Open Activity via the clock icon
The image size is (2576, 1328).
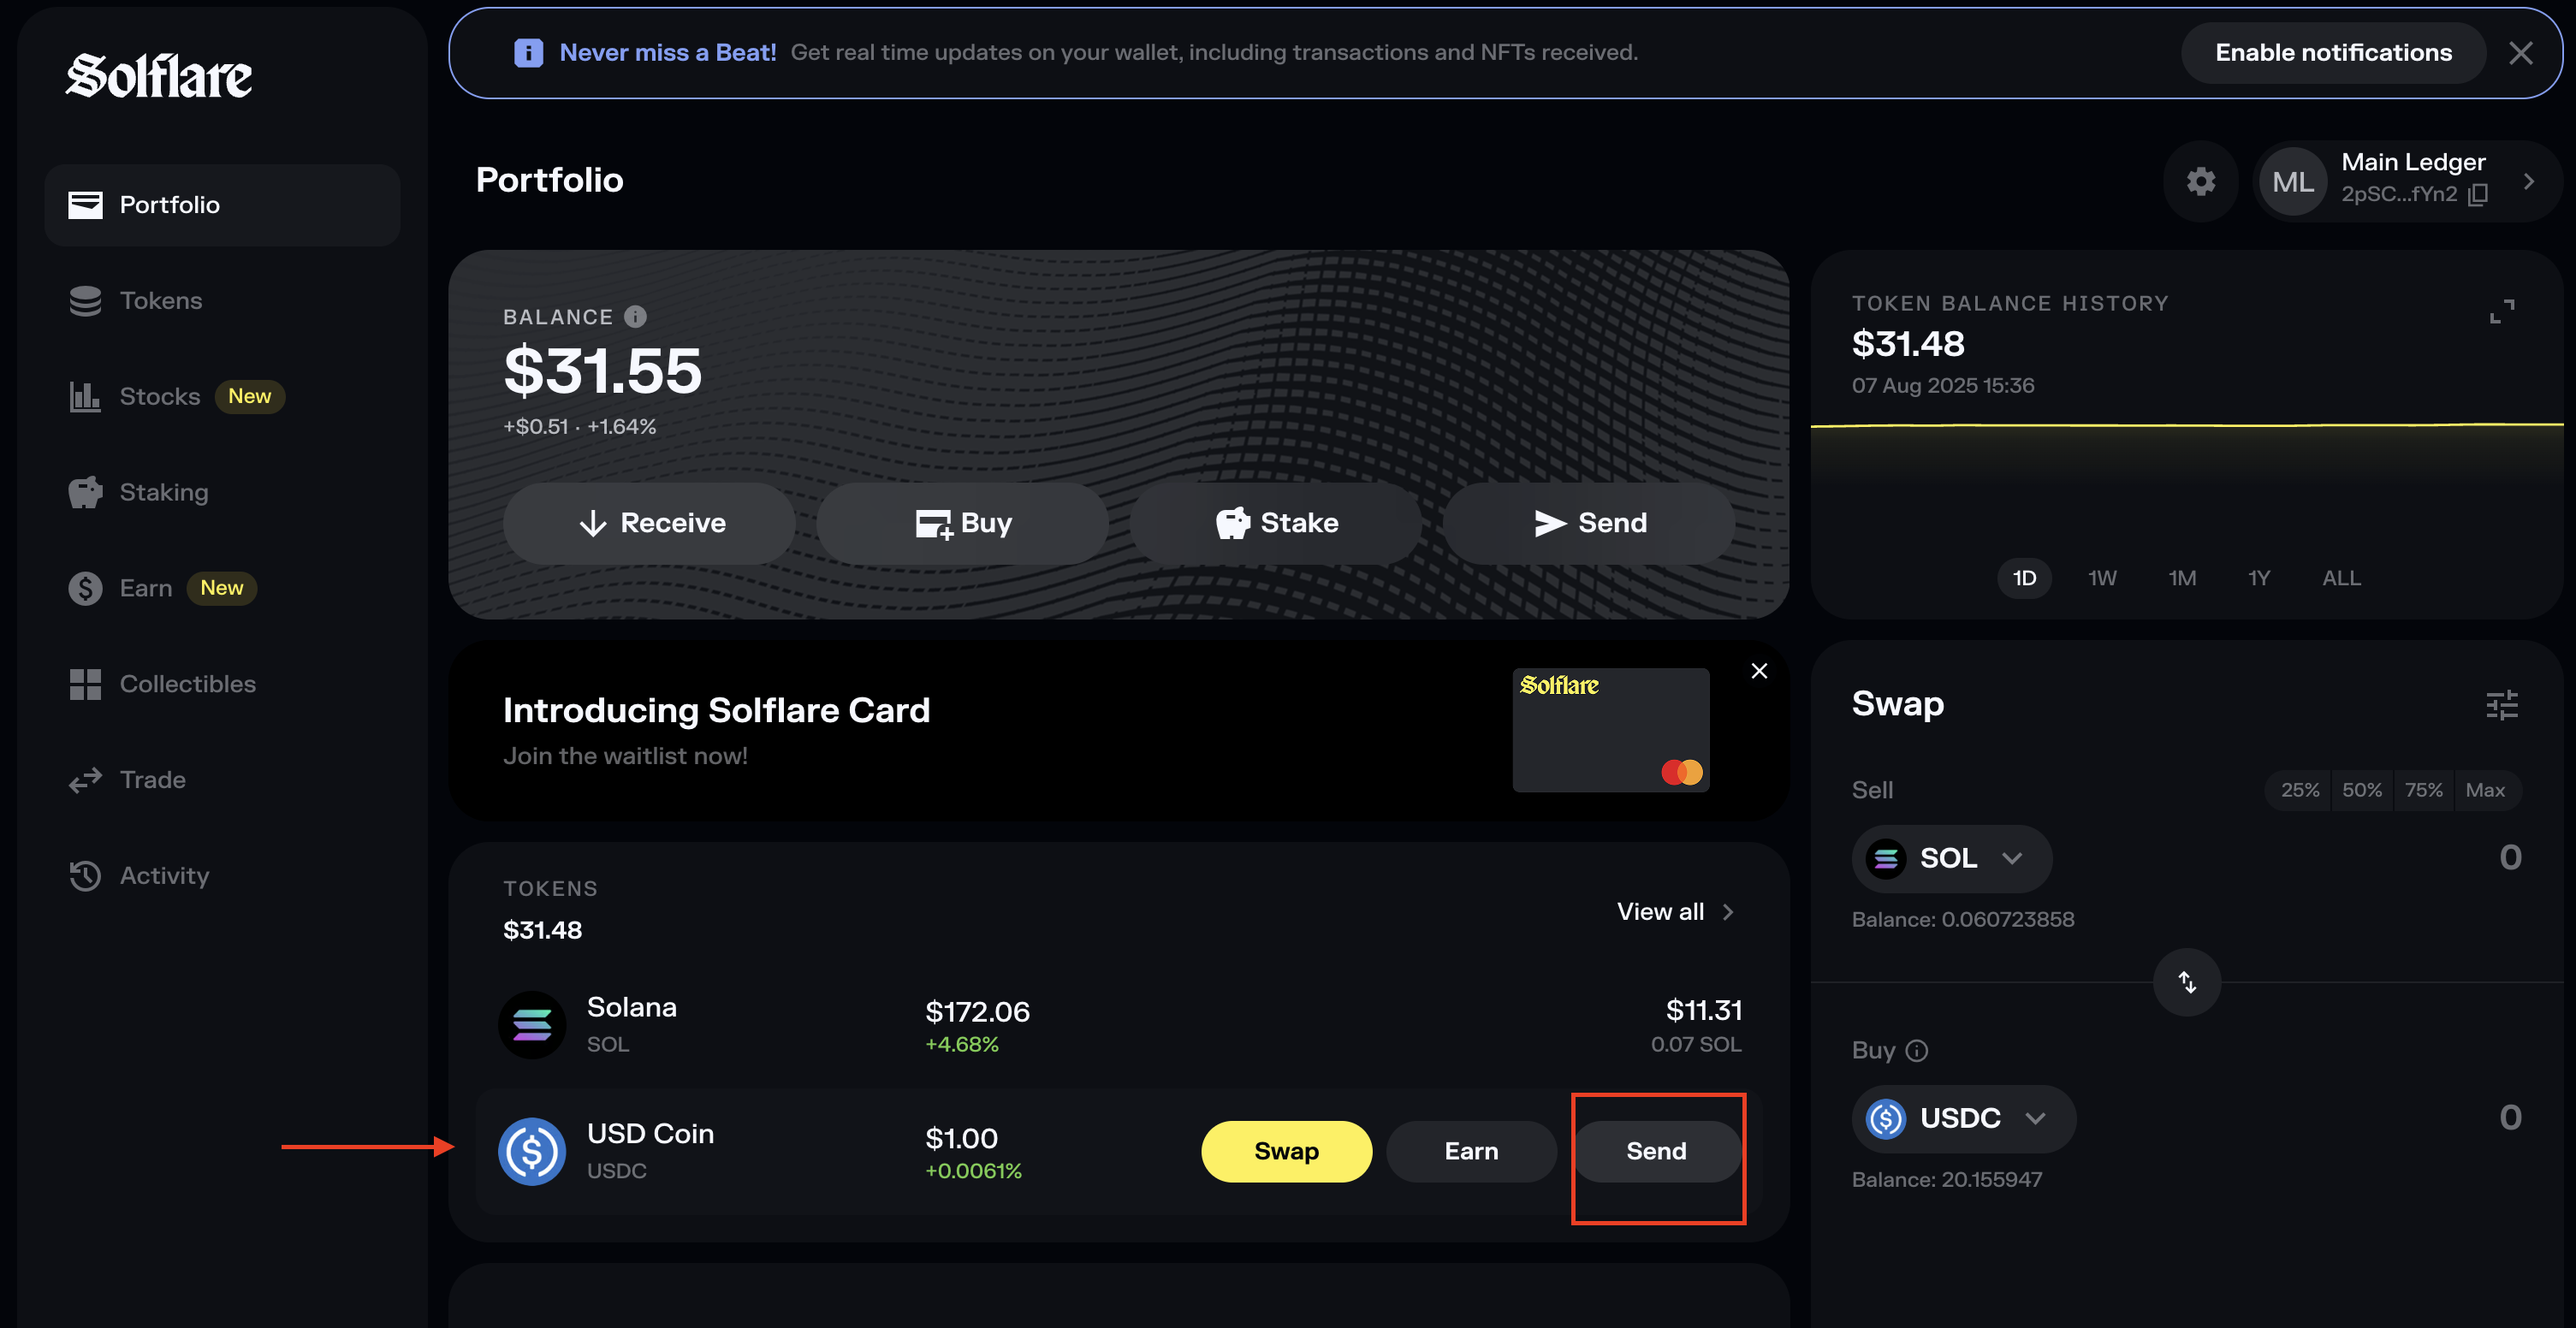click(x=86, y=875)
